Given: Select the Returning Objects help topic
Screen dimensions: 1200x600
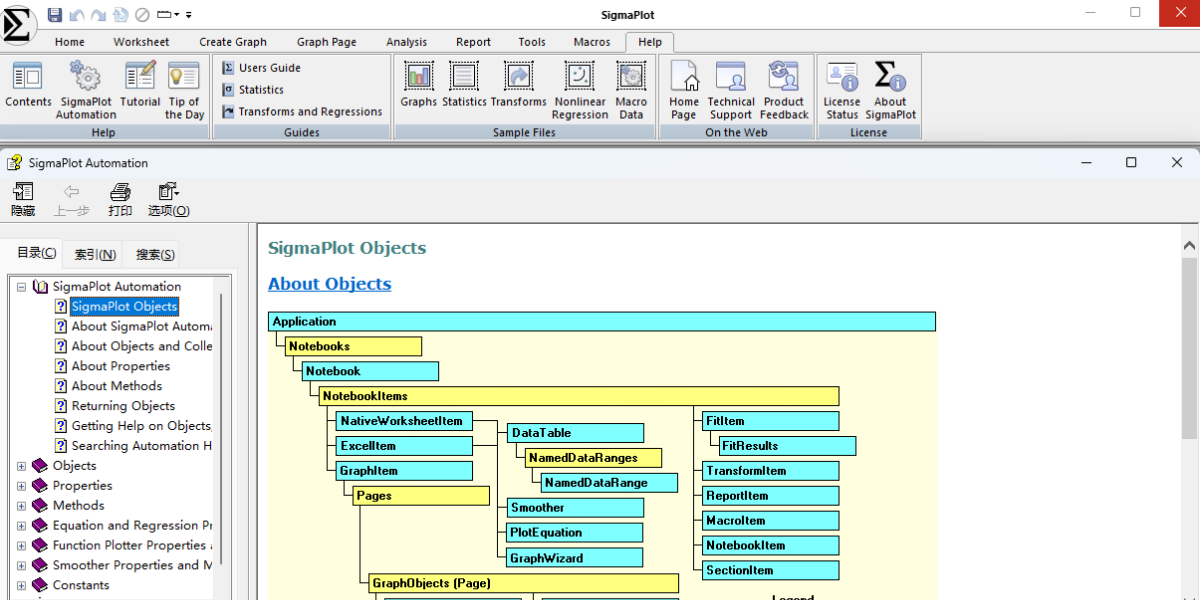Looking at the screenshot, I should coord(123,406).
